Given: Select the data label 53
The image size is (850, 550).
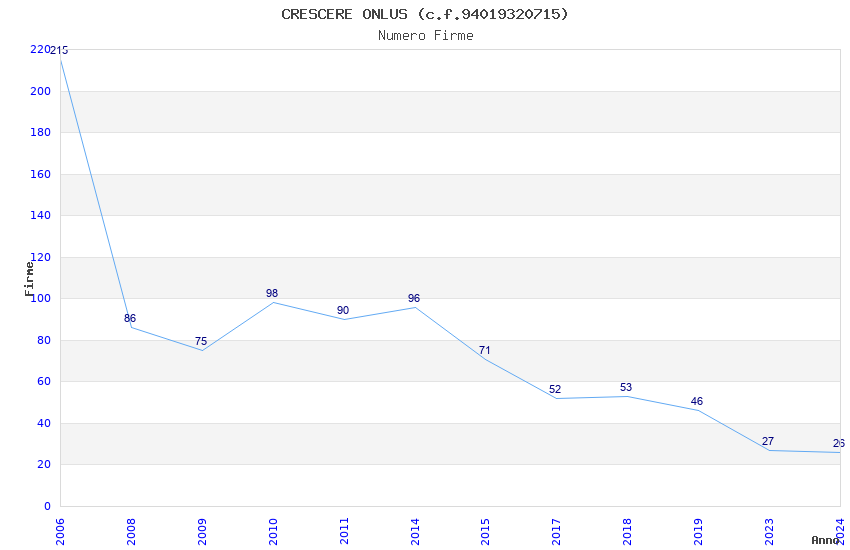Looking at the screenshot, I should 626,387.
